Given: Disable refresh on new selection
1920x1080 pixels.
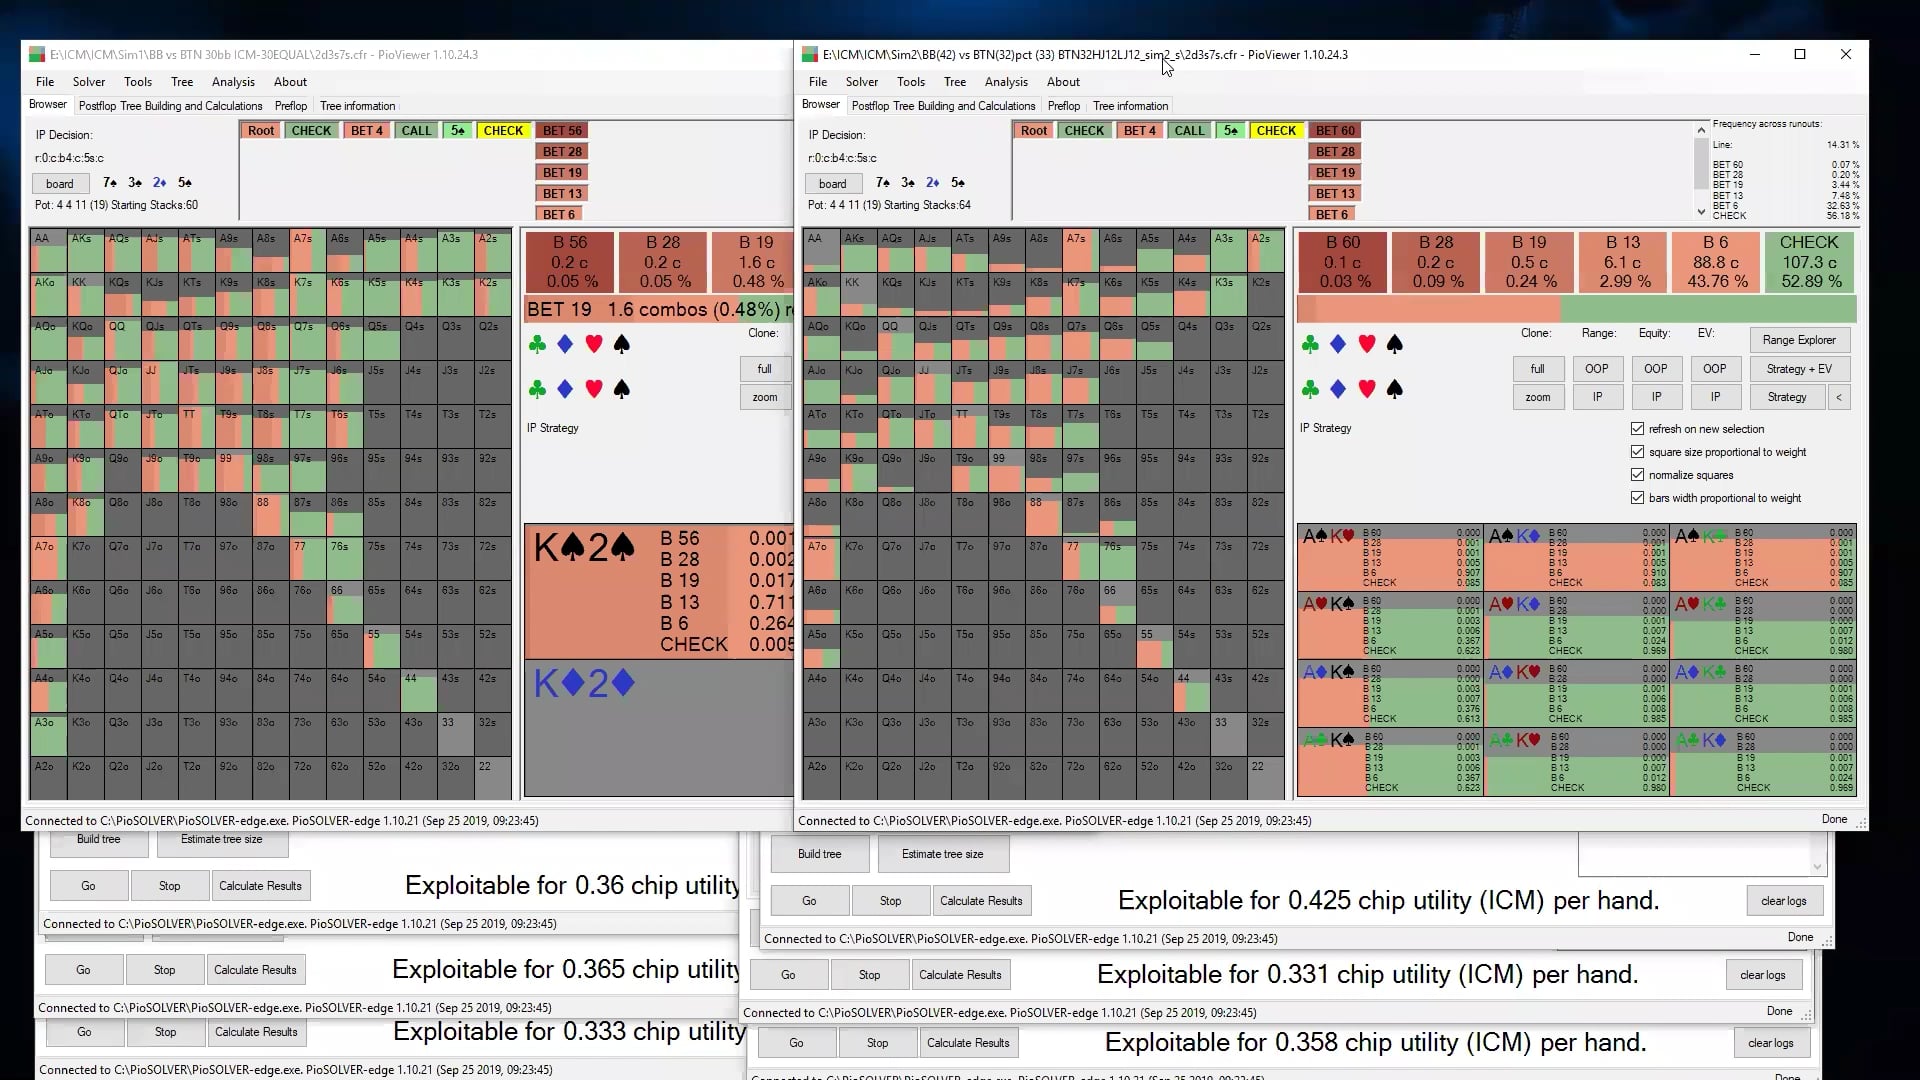Looking at the screenshot, I should click(x=1638, y=428).
